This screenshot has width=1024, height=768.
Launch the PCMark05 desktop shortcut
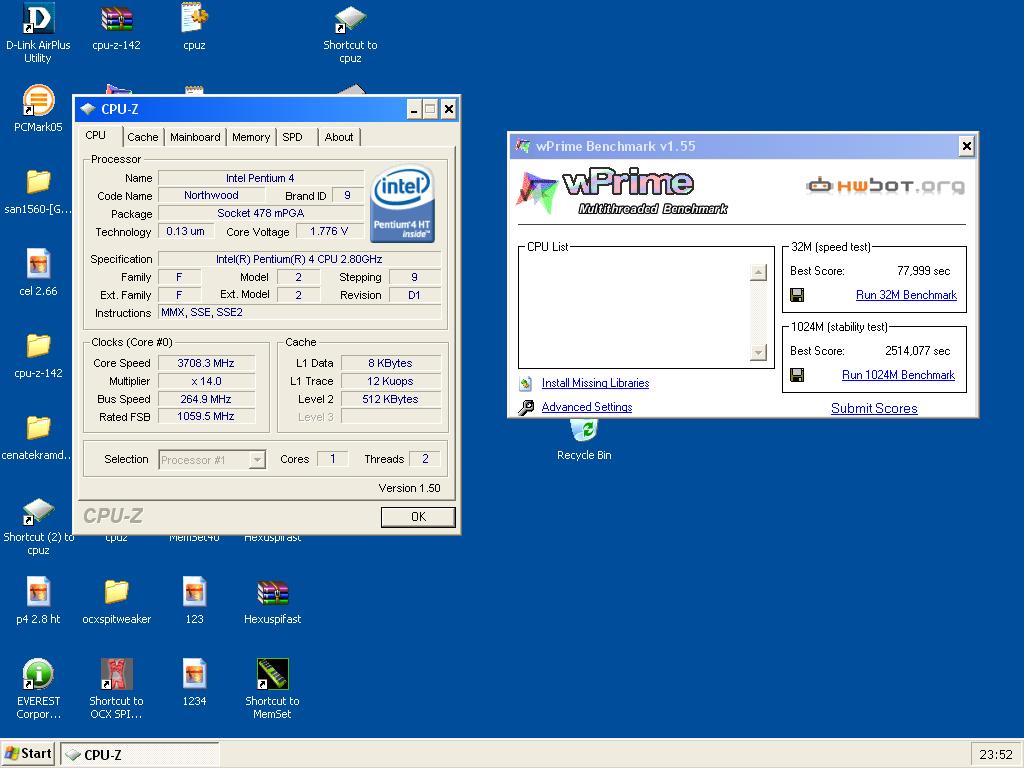(38, 101)
